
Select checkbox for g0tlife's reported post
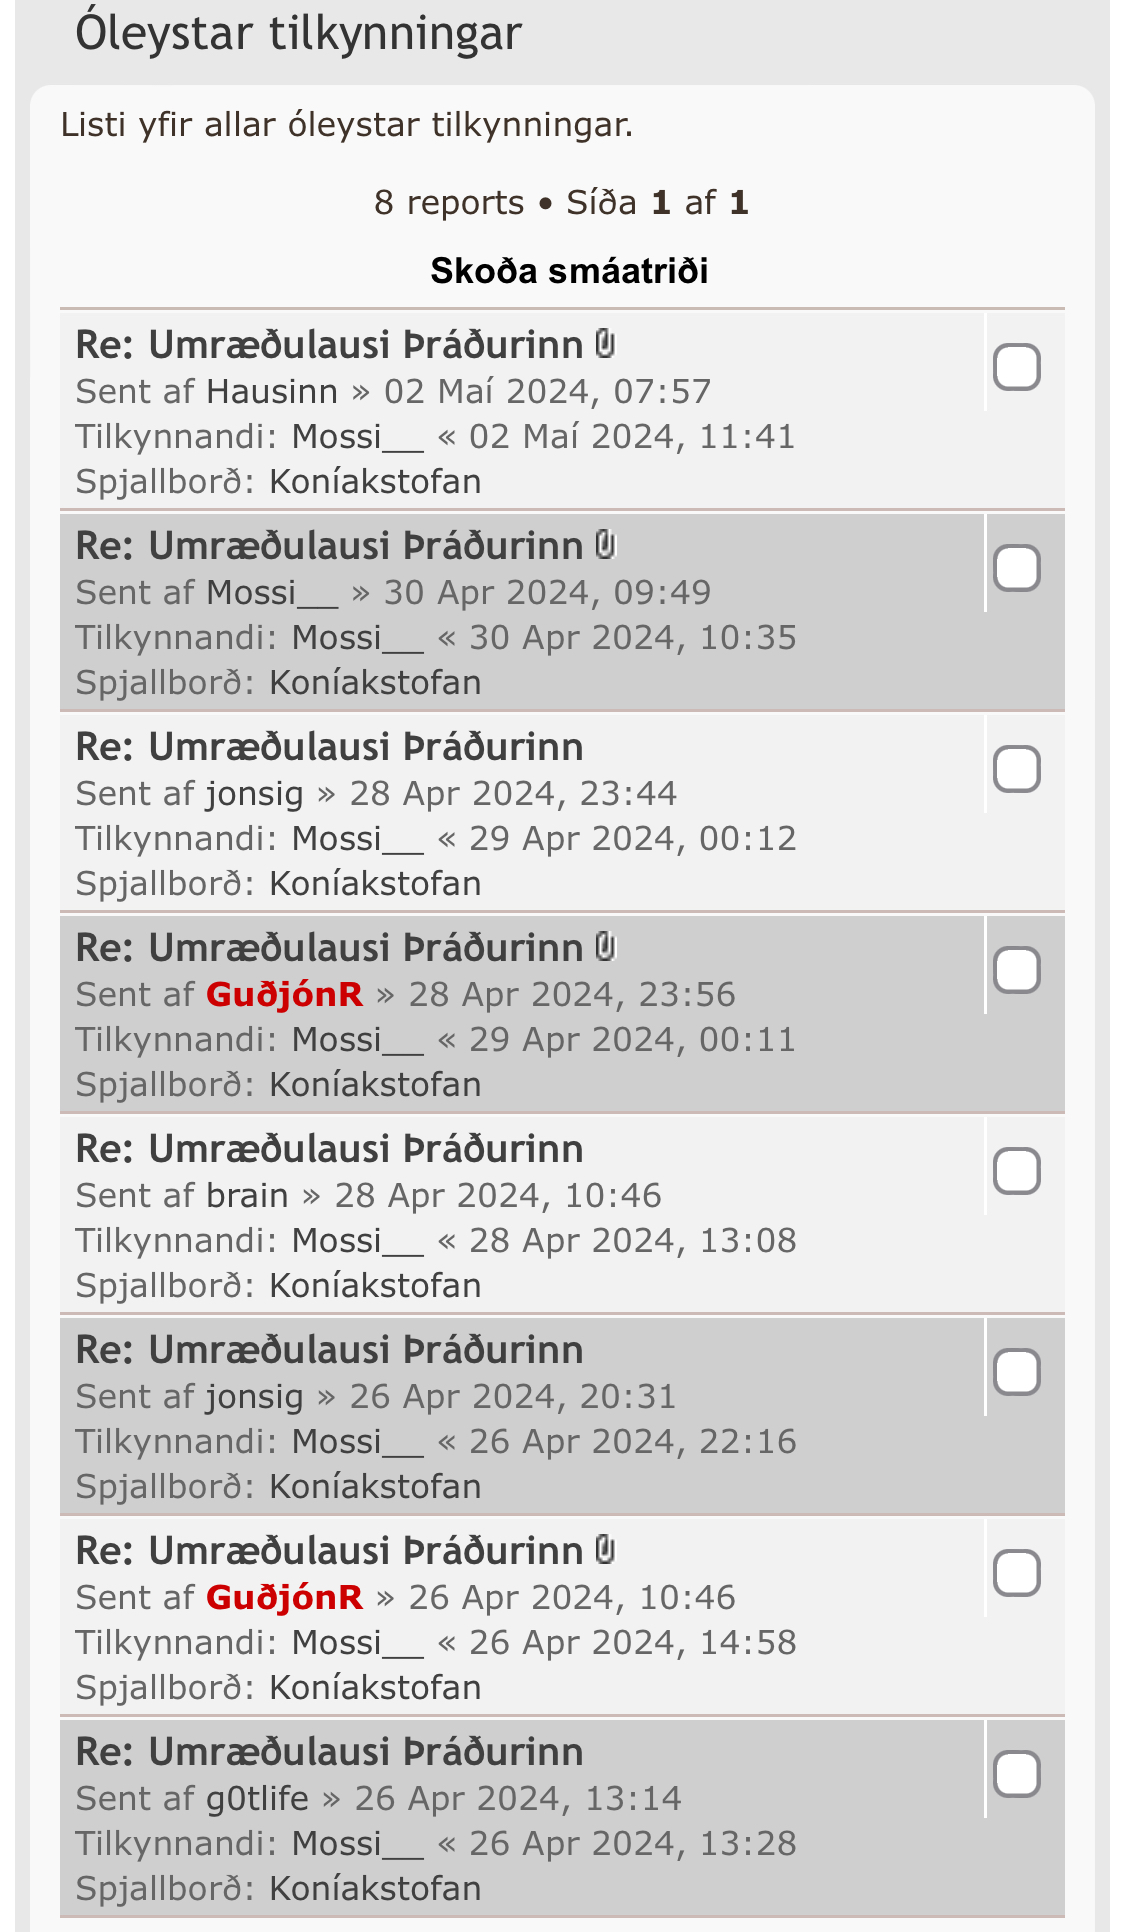(1016, 1774)
